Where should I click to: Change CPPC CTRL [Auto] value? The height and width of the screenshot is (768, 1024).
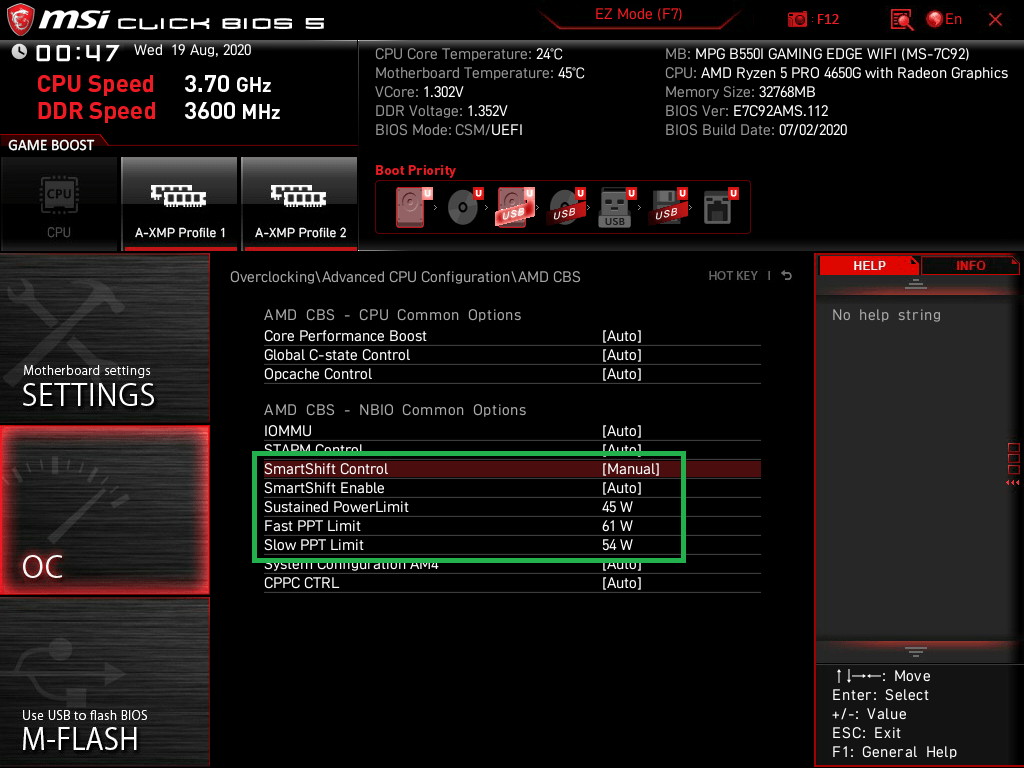(x=622, y=583)
